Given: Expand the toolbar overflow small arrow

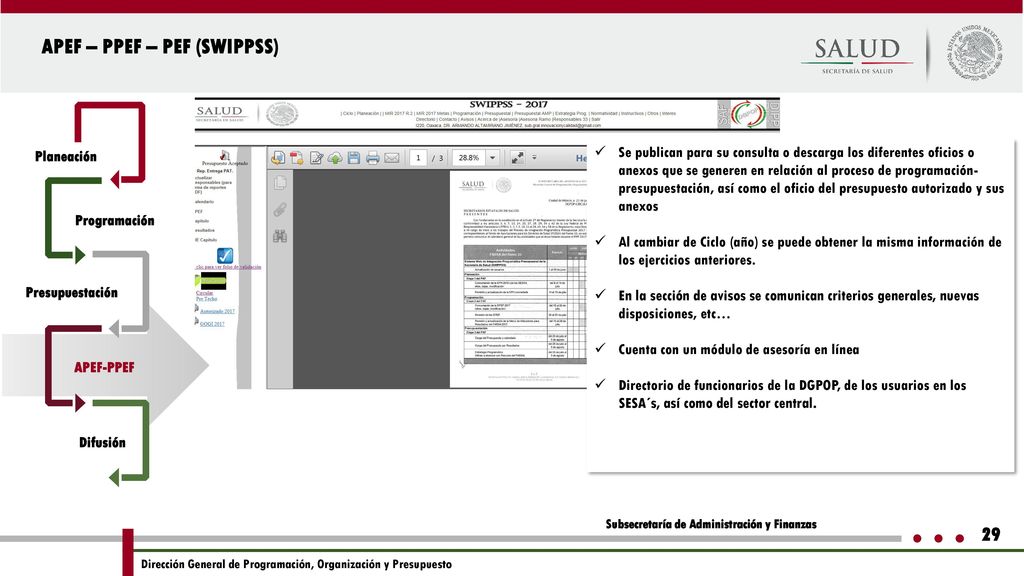Looking at the screenshot, I should (534, 157).
